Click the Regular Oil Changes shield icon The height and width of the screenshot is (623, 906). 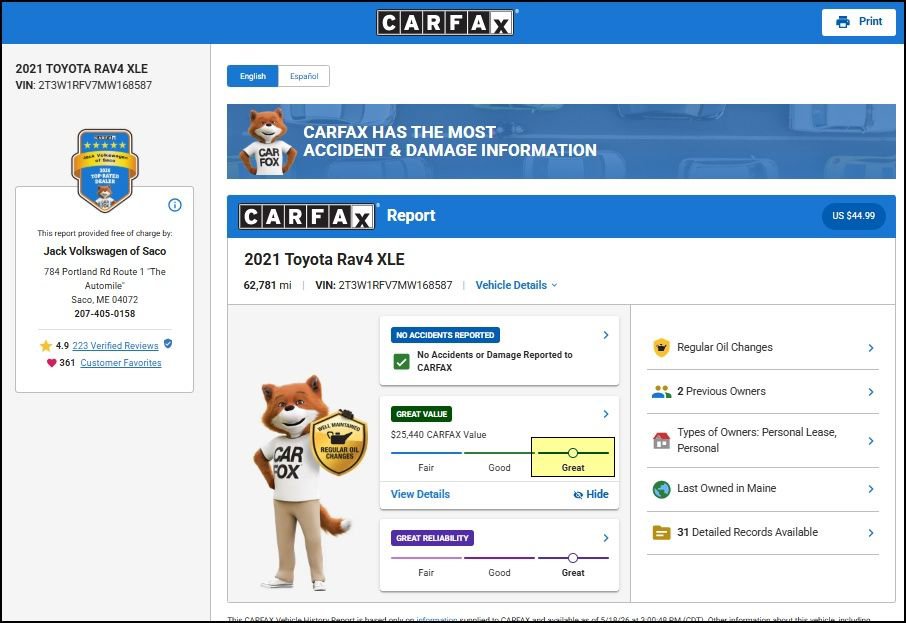point(661,347)
